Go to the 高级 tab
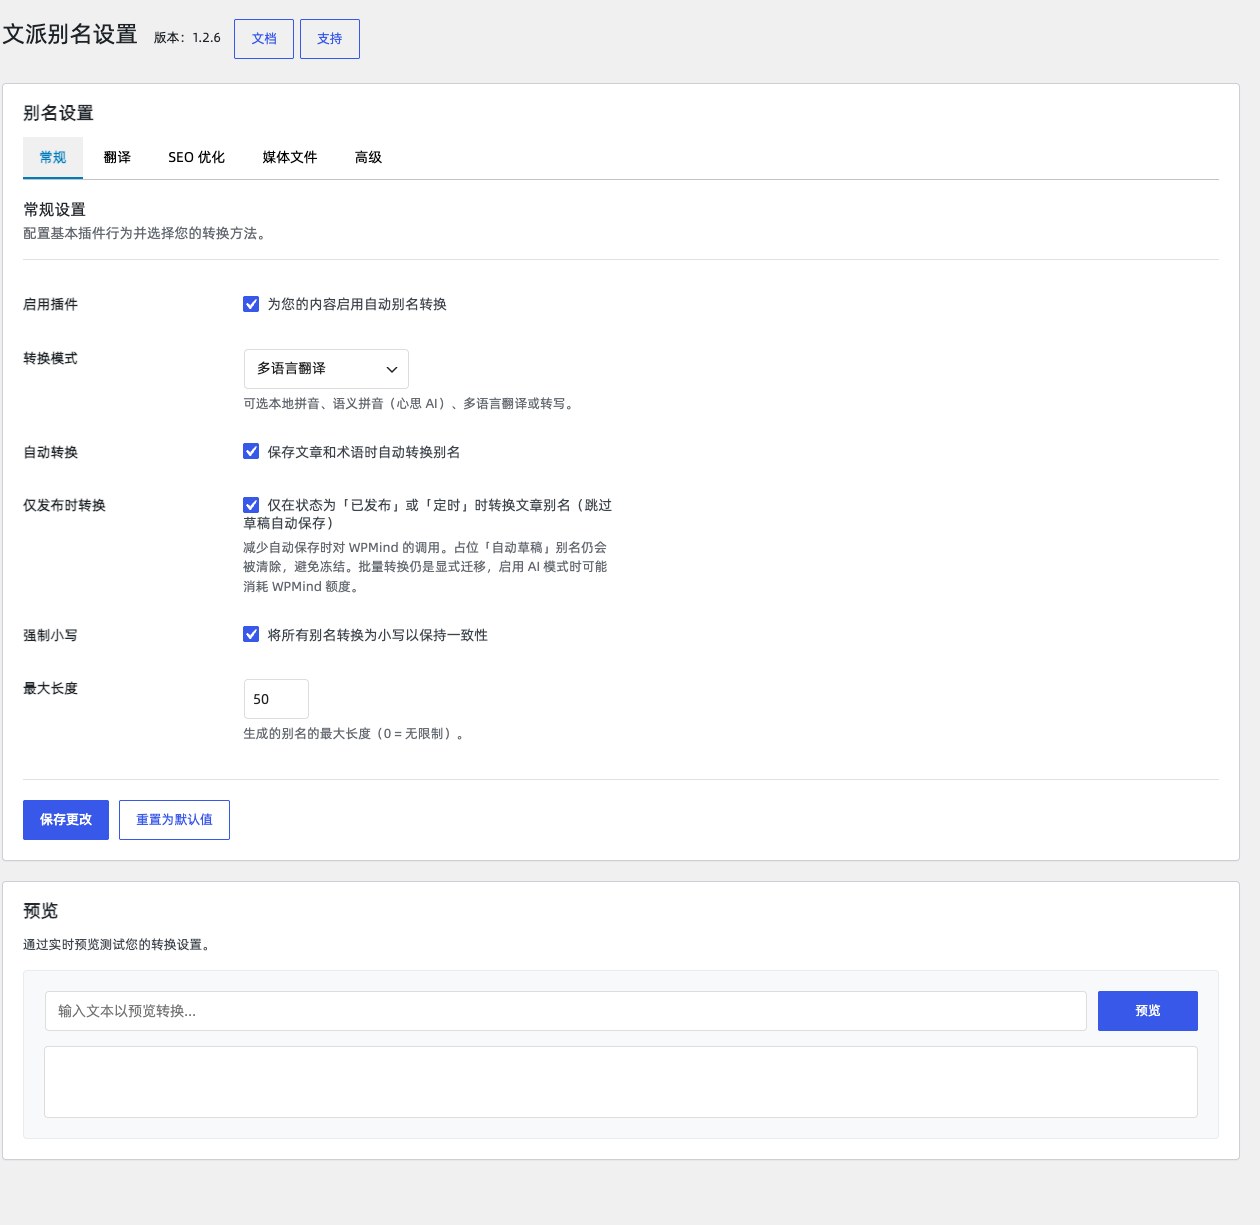The width and height of the screenshot is (1260, 1225). point(368,157)
